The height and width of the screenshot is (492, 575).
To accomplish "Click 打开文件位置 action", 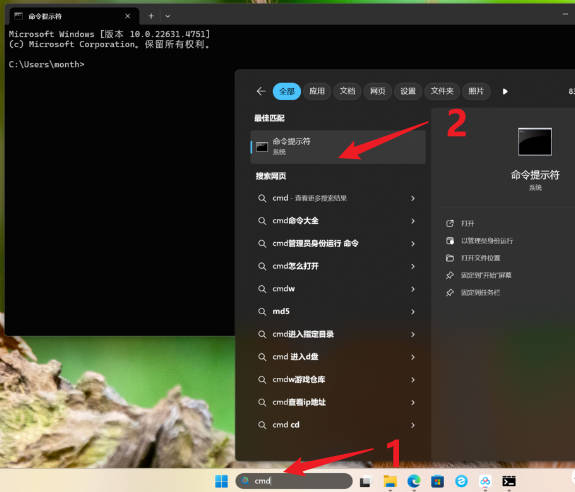I will click(x=473, y=258).
